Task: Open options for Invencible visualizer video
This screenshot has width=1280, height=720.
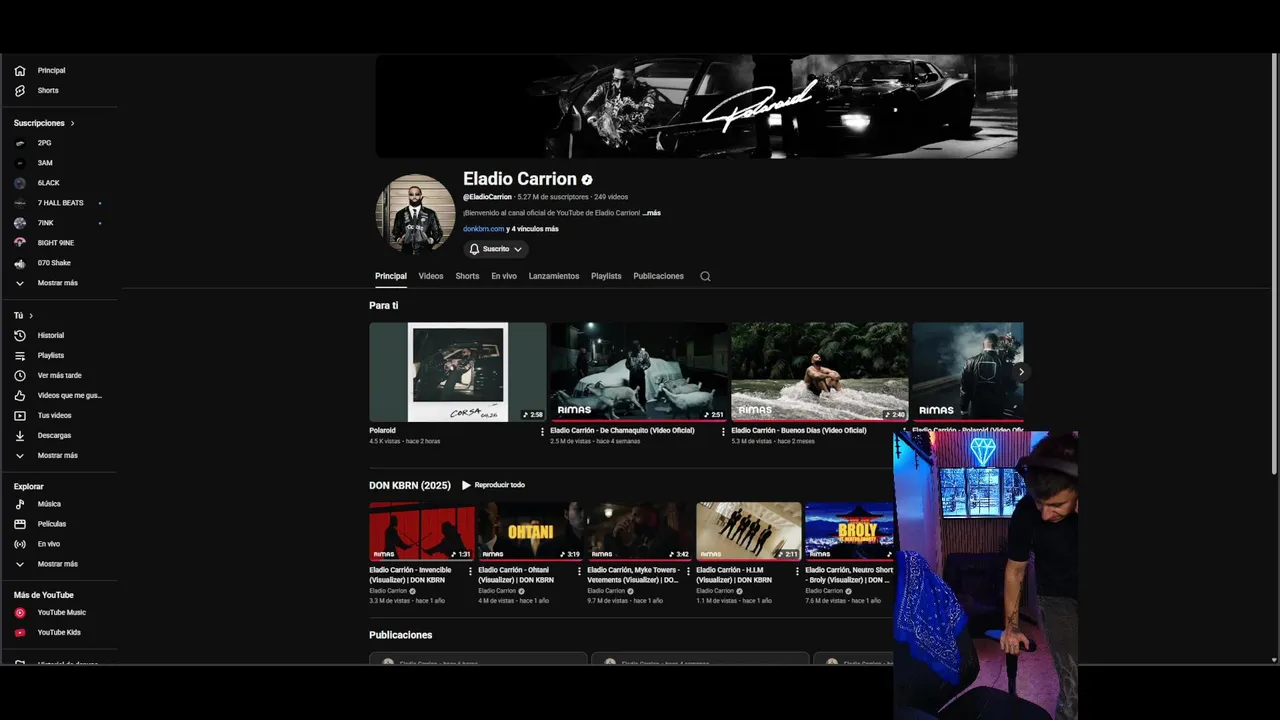Action: pos(470,571)
